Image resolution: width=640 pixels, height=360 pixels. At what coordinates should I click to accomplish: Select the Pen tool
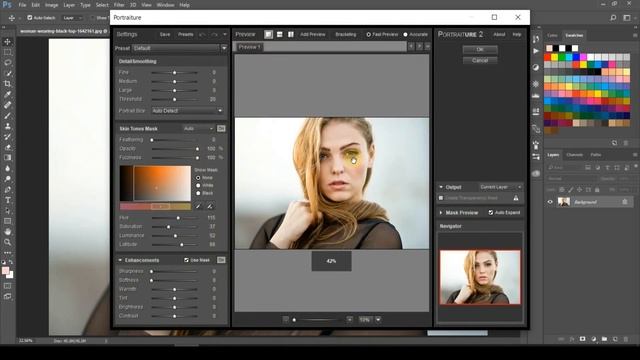[x=7, y=189]
